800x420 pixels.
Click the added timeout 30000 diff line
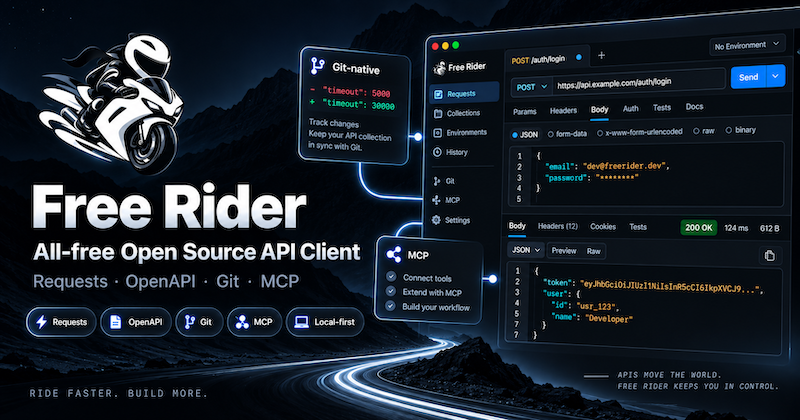[352, 105]
